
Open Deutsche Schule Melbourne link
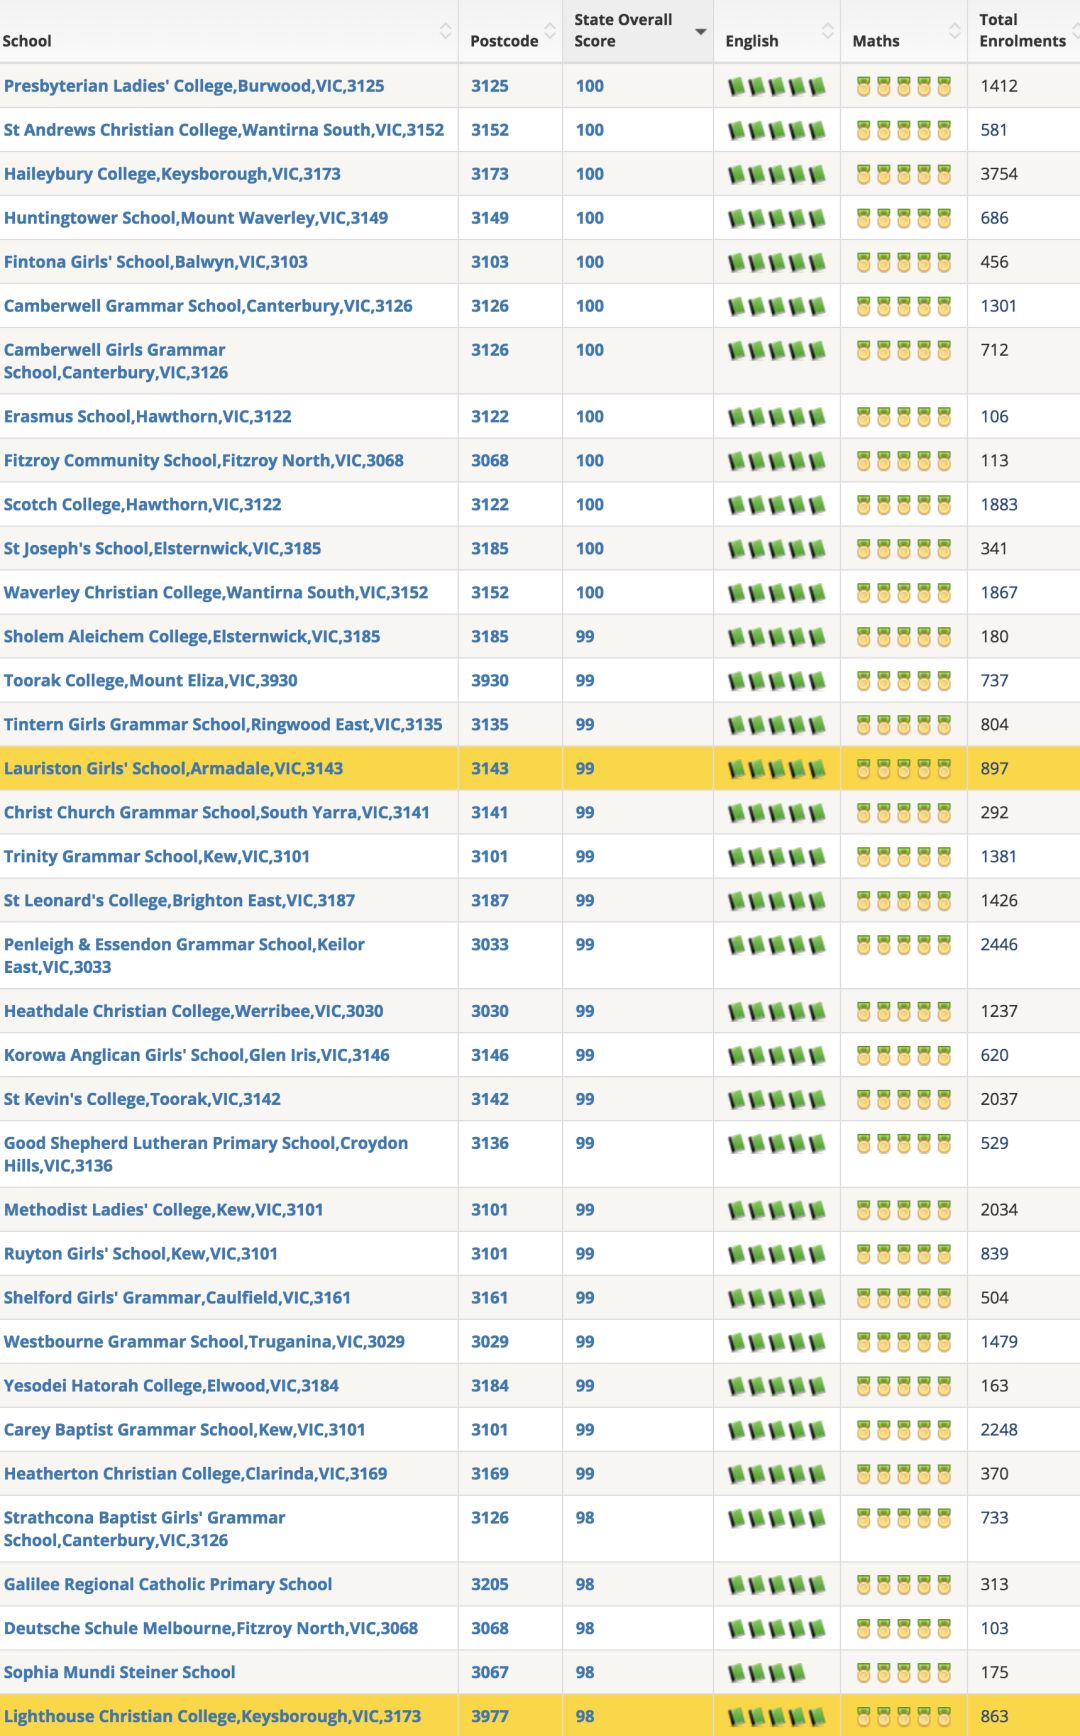tap(211, 1628)
